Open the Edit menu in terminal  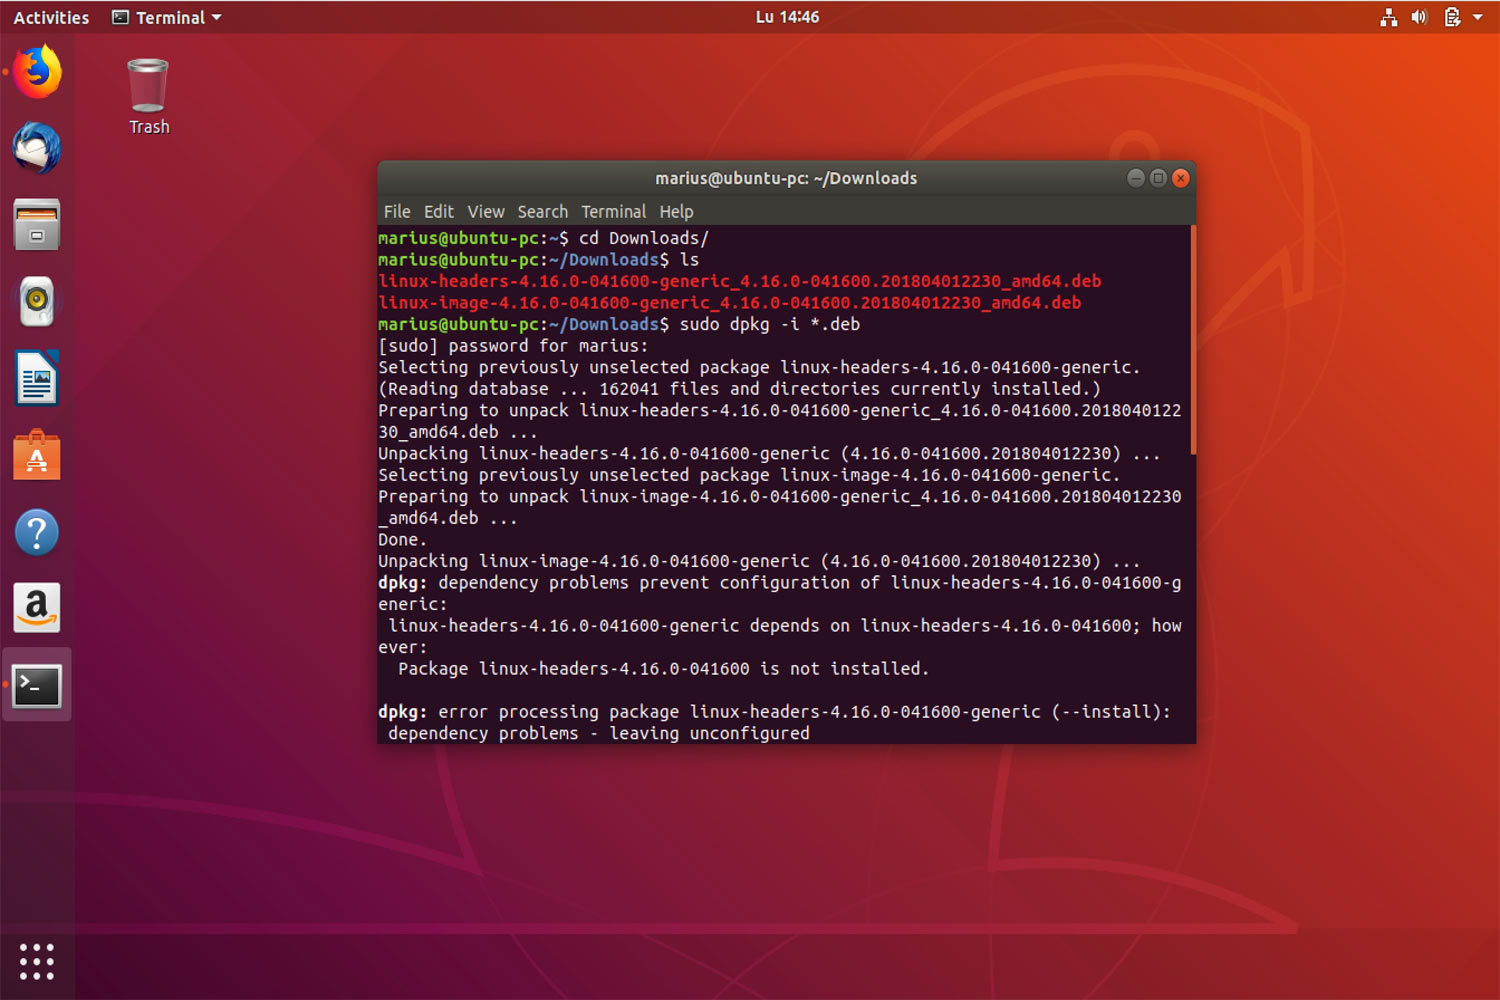click(x=439, y=212)
